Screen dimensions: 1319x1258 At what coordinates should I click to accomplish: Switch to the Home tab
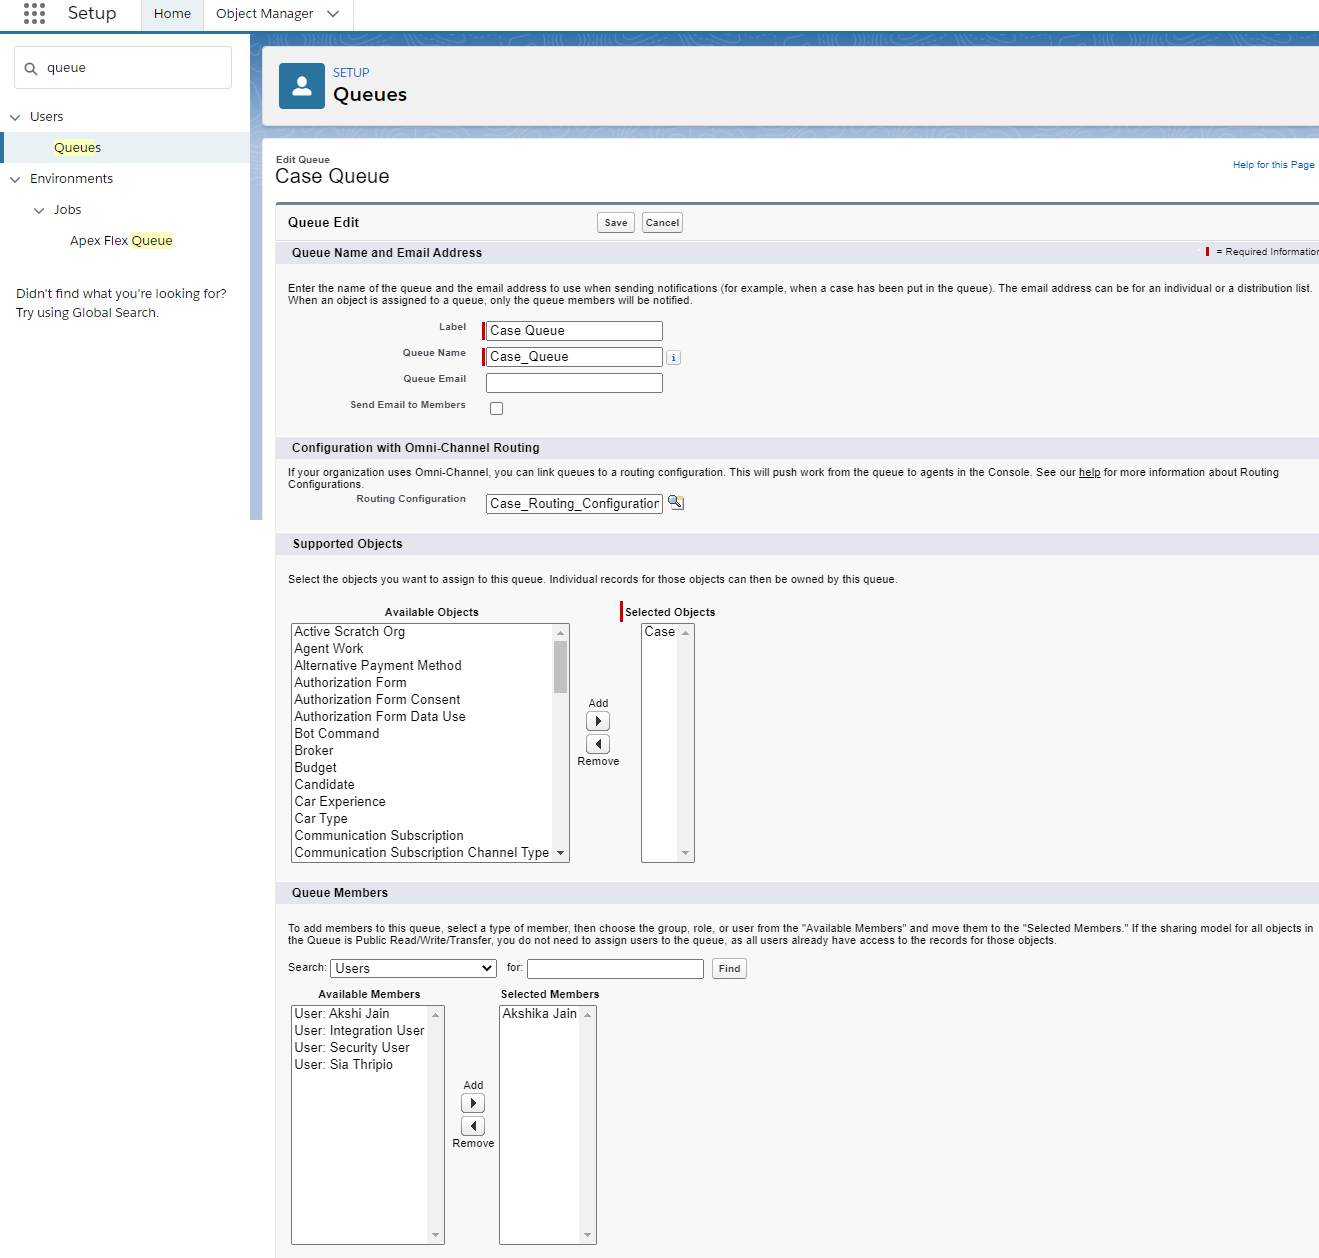(172, 14)
